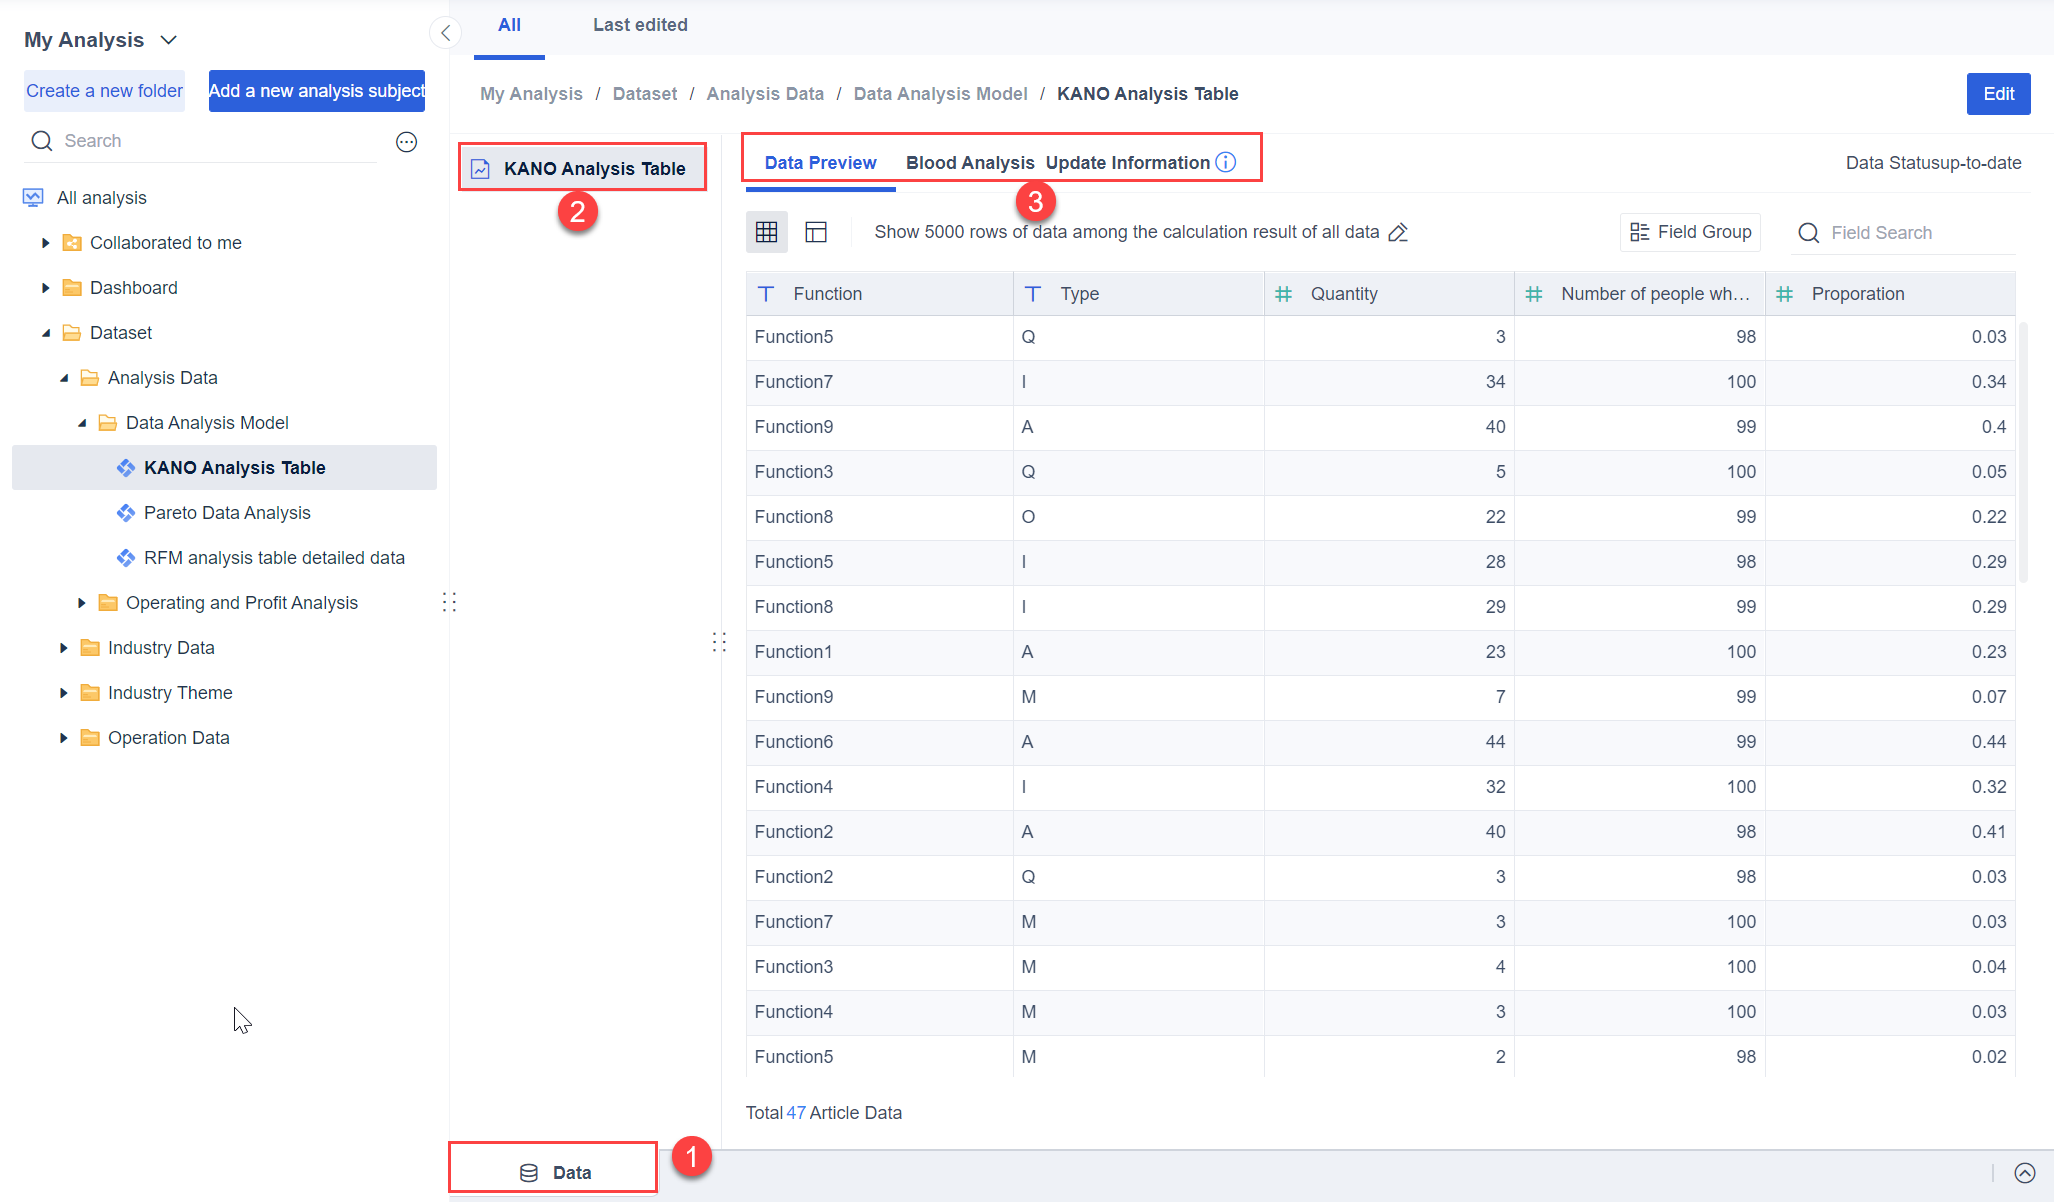Click the bottom-right collapse up arrow icon
This screenshot has height=1202, width=2054.
2025,1173
